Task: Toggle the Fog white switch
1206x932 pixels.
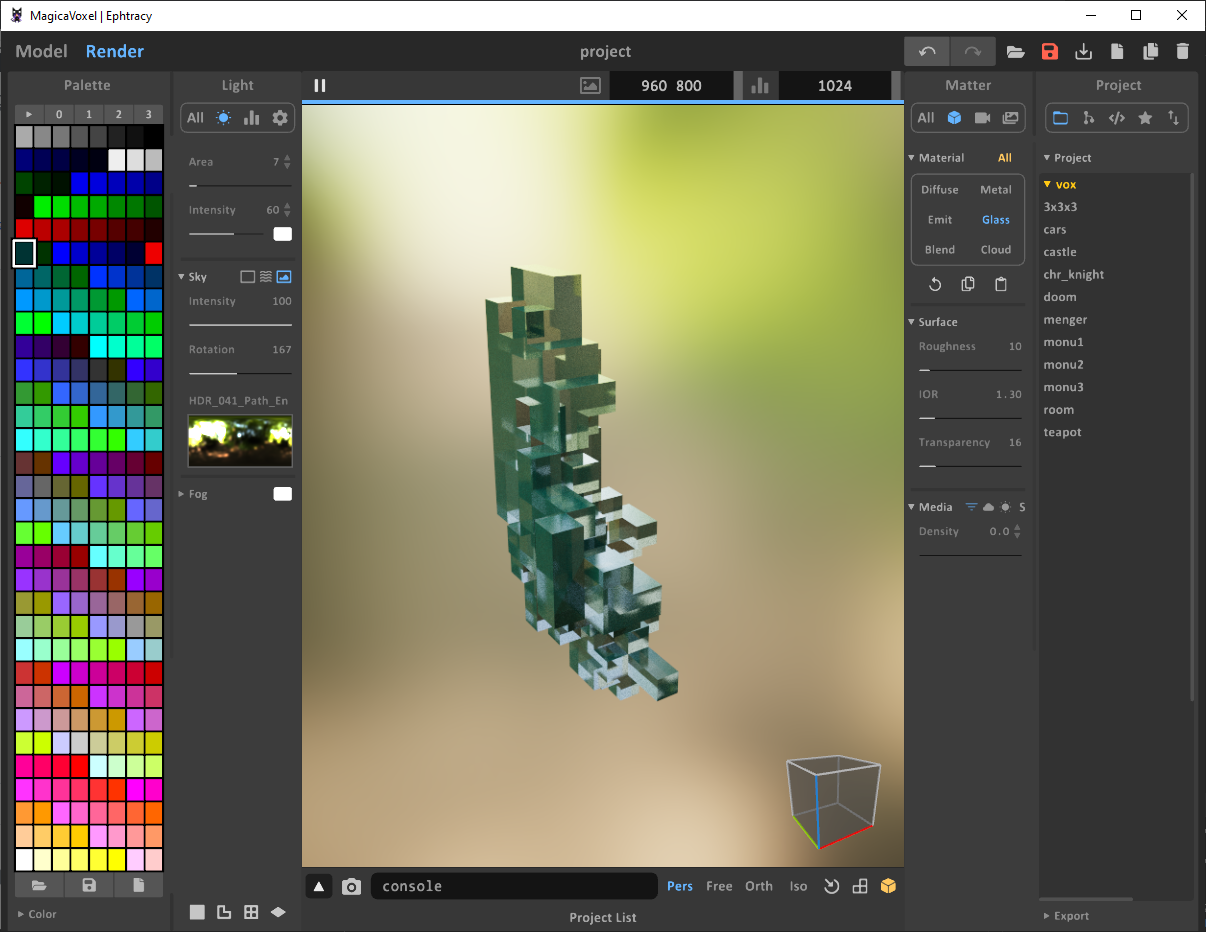Action: click(x=282, y=494)
